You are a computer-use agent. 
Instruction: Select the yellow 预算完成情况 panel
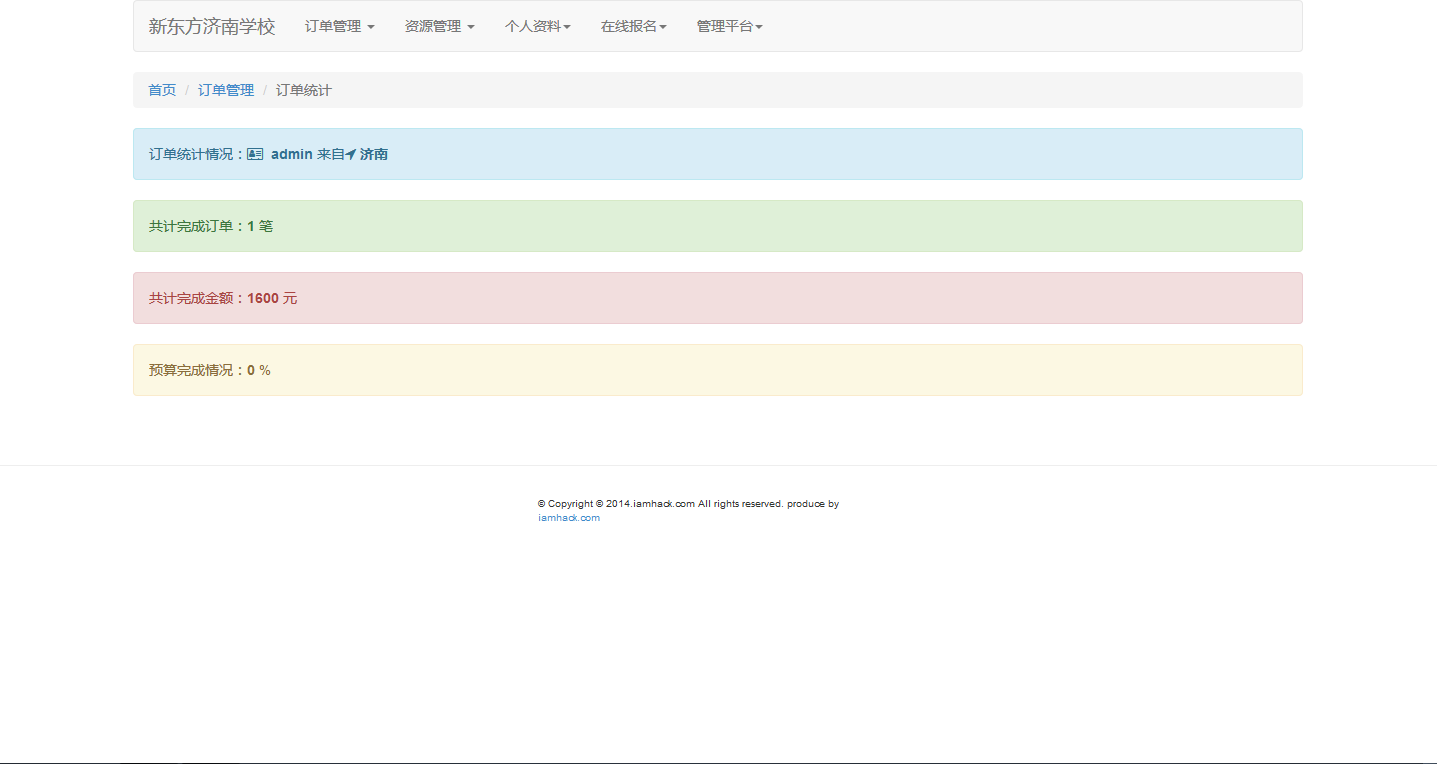click(718, 370)
